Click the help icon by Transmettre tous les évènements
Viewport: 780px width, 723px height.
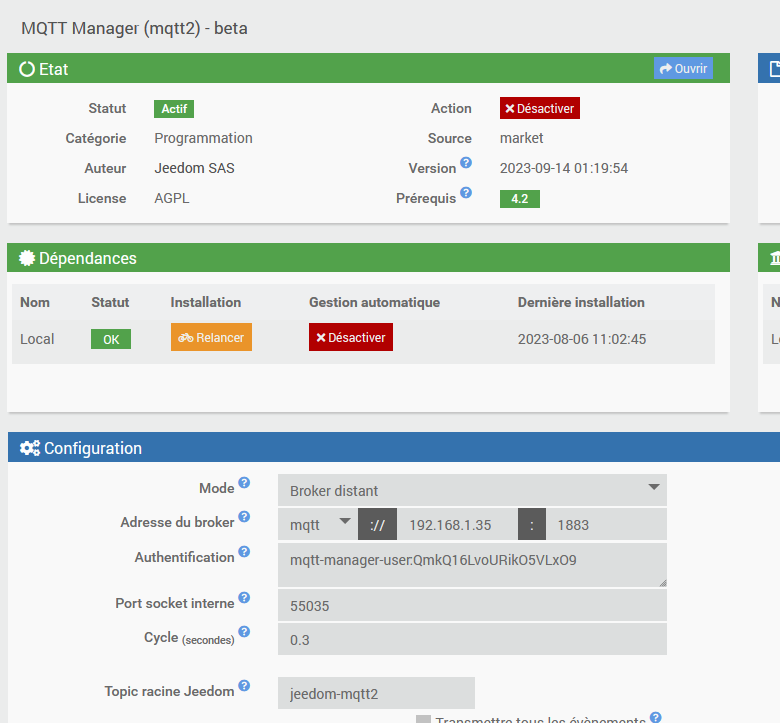pos(656,717)
